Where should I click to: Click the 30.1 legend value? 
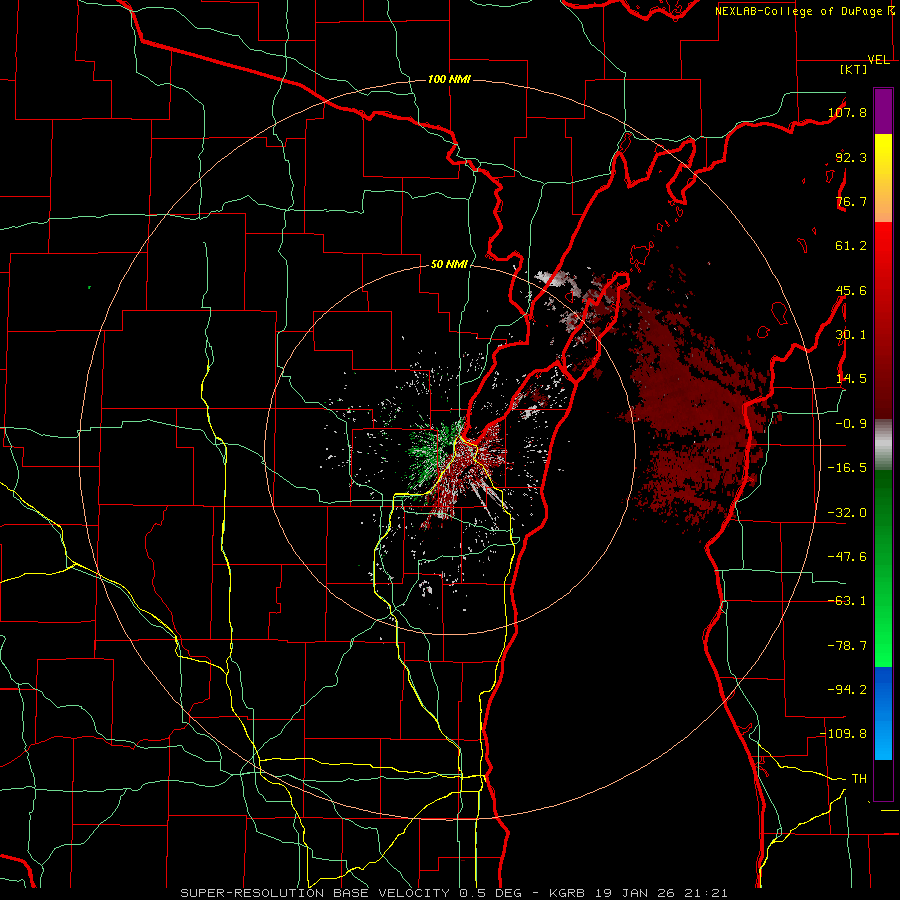click(851, 335)
